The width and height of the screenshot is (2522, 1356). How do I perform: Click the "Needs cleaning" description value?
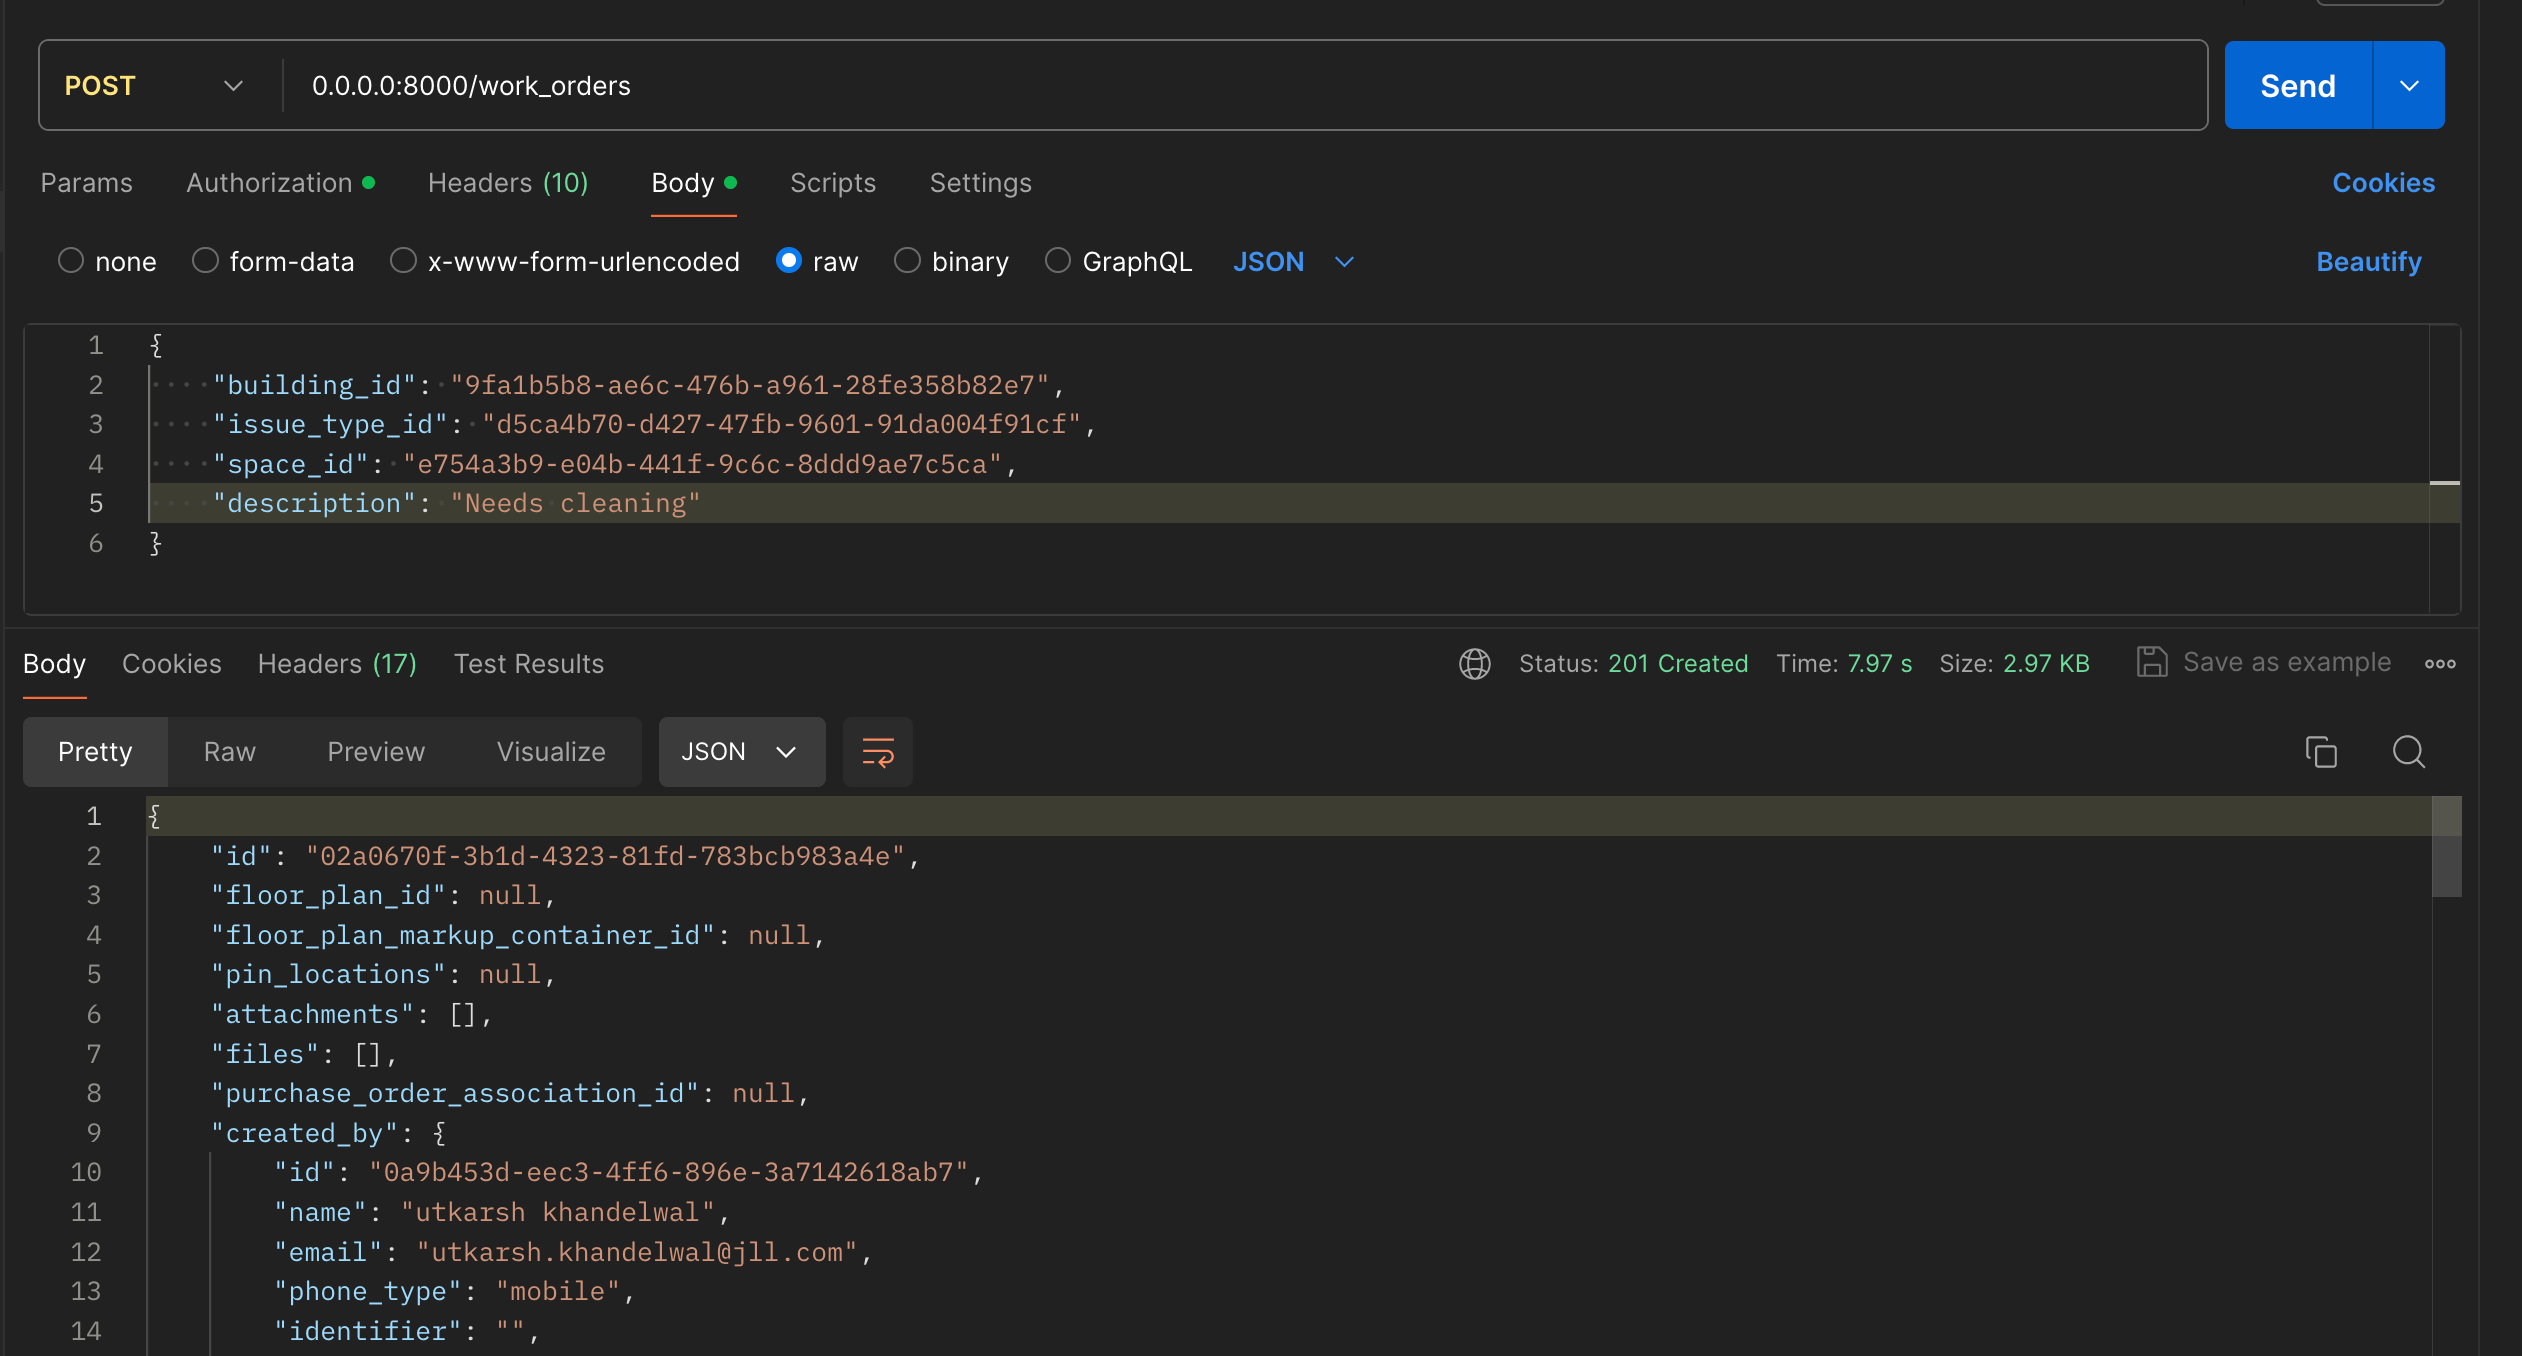(x=575, y=504)
